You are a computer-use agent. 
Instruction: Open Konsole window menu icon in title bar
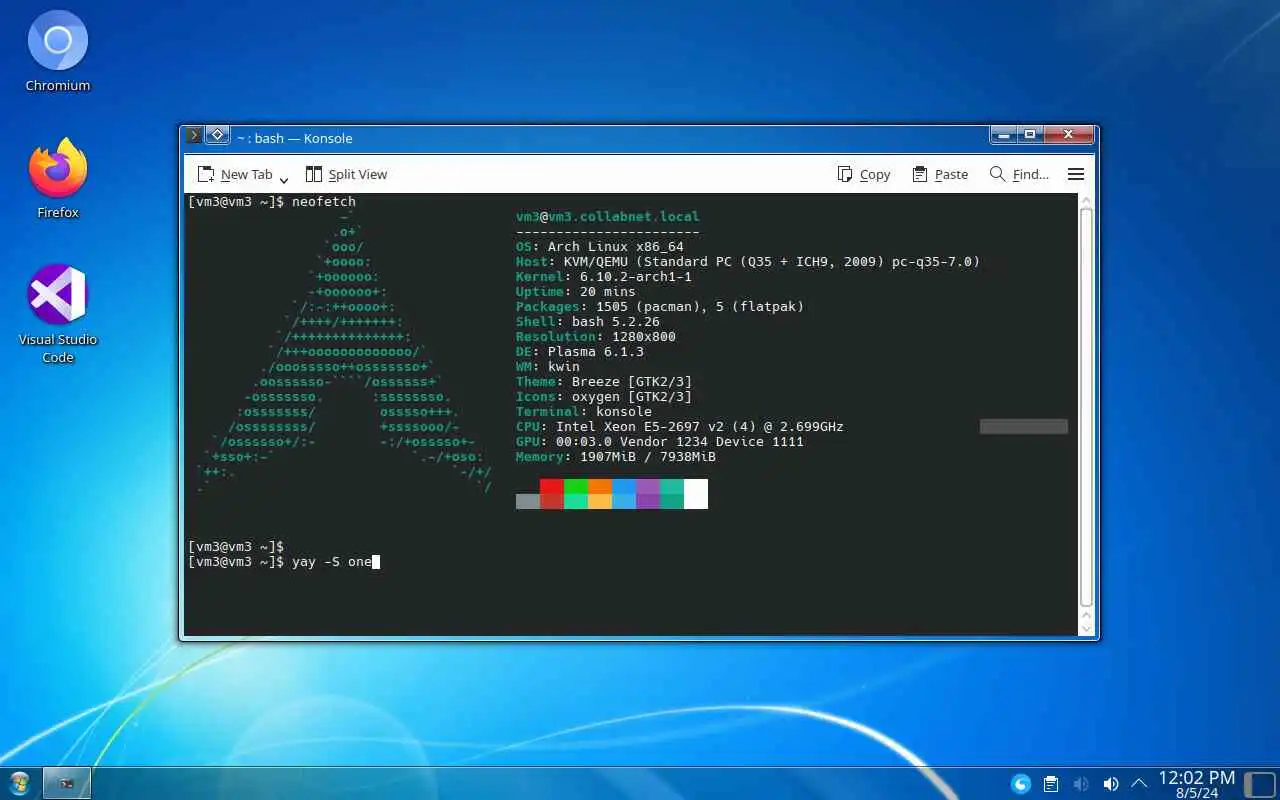coord(195,135)
